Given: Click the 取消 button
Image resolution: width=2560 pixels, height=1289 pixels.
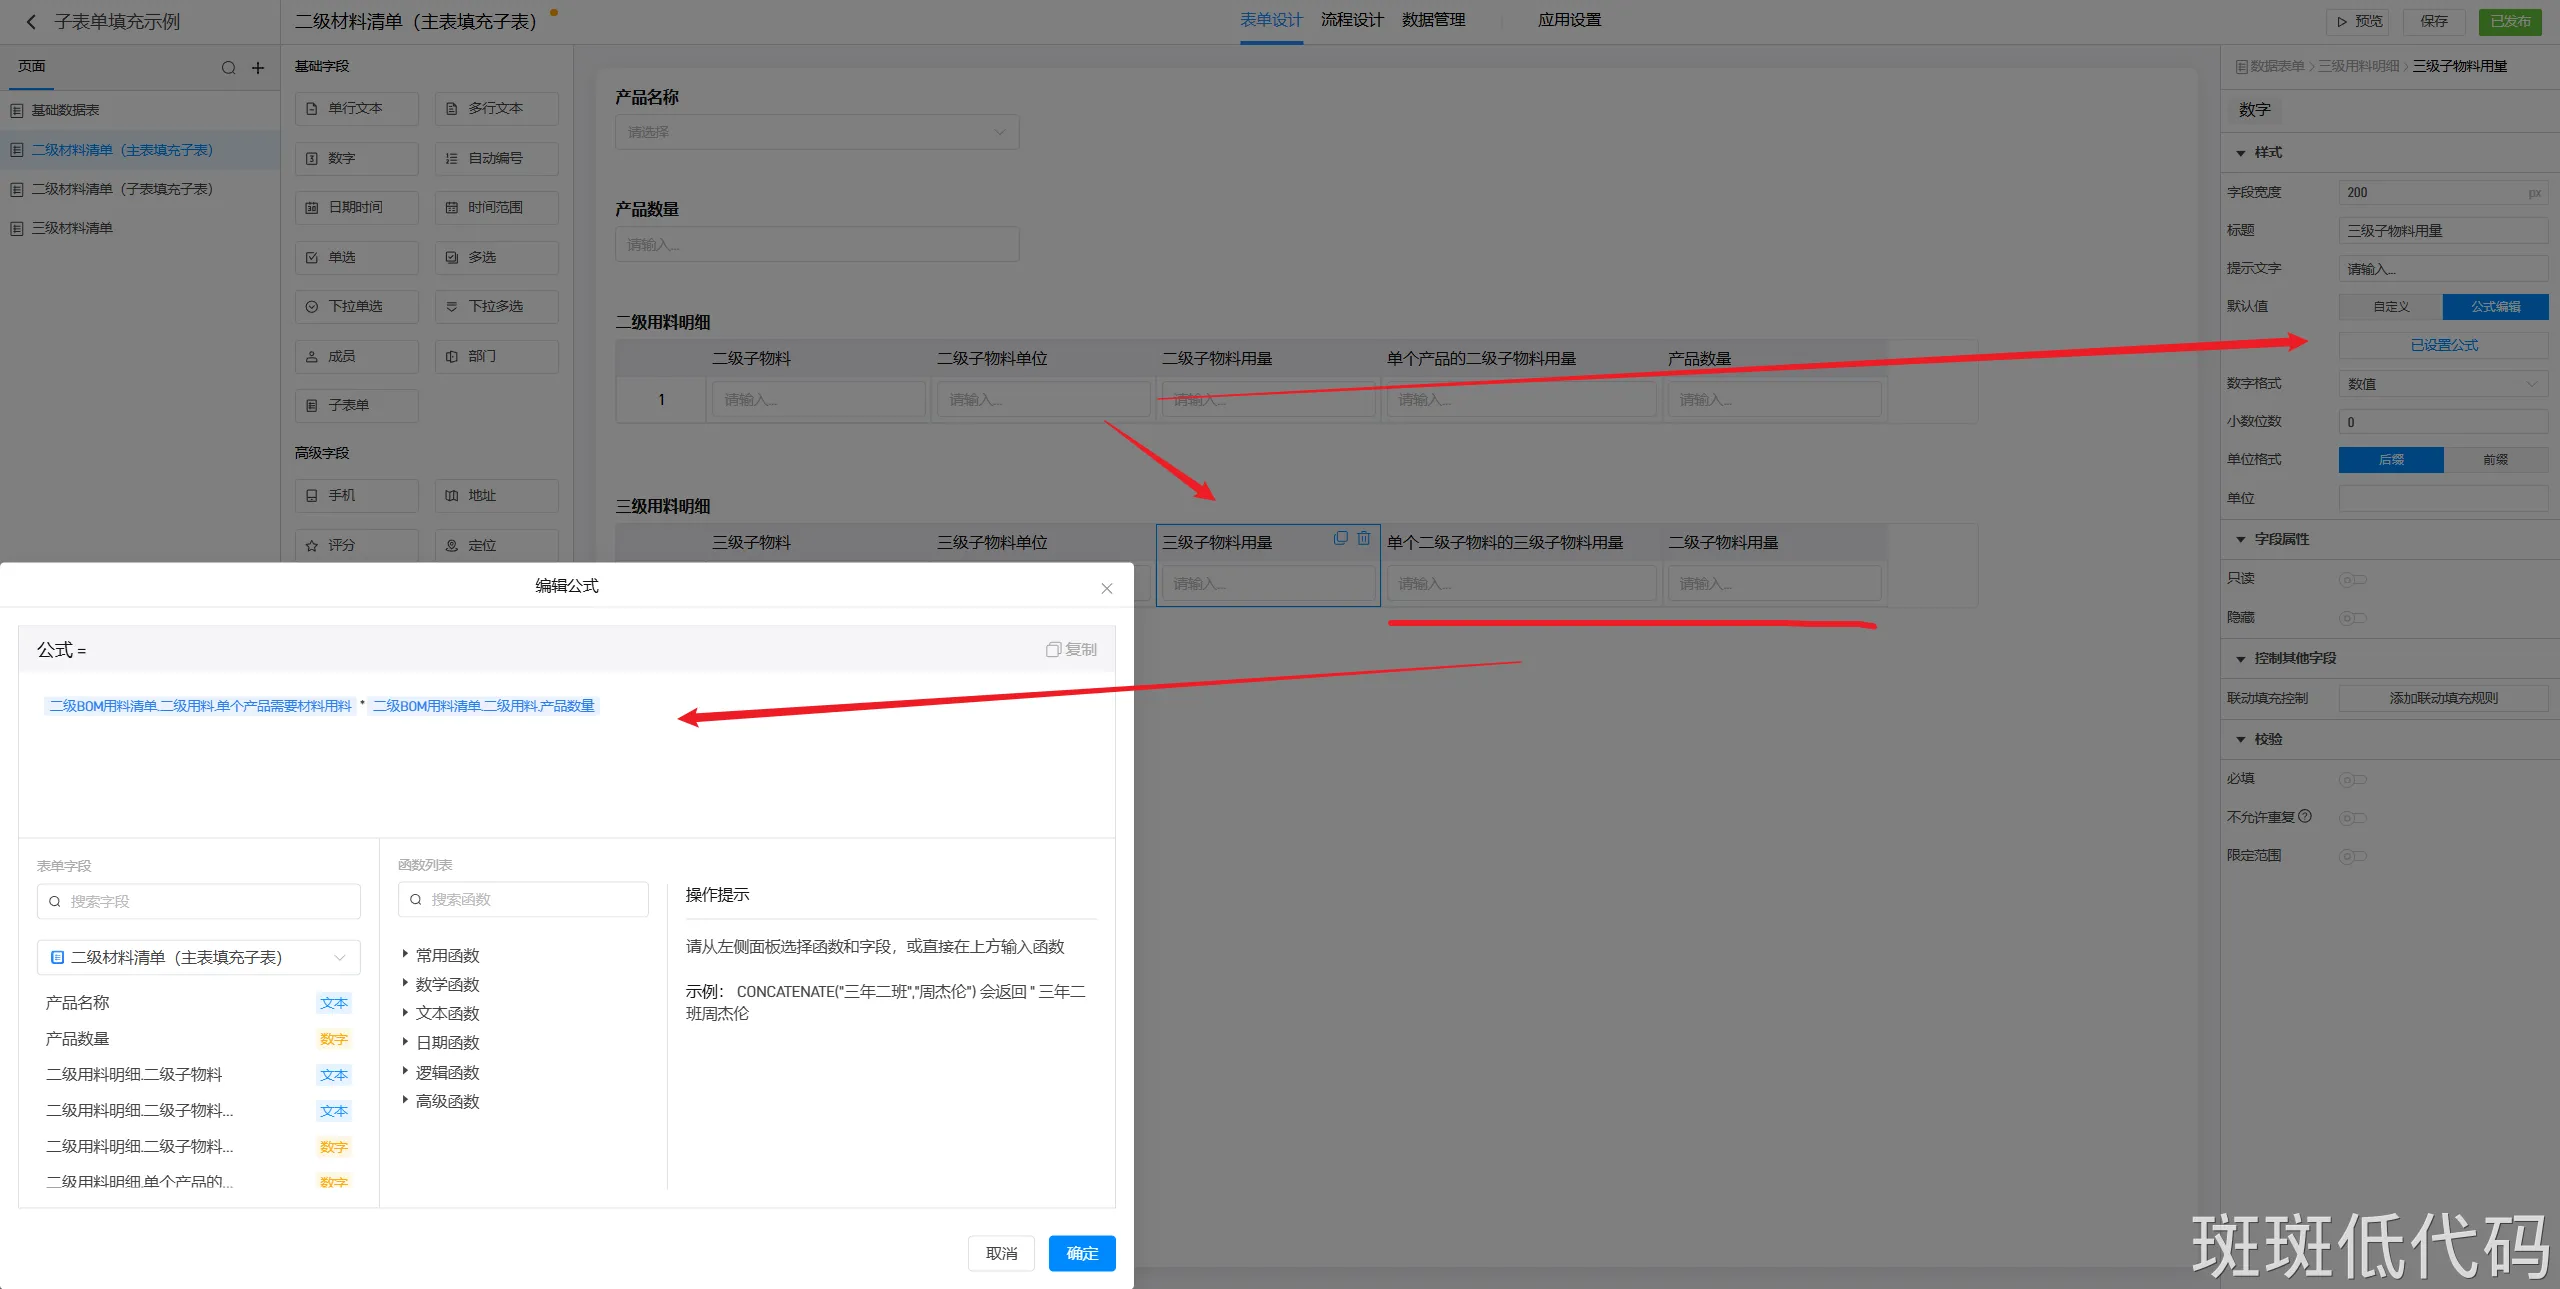Looking at the screenshot, I should tap(1000, 1253).
